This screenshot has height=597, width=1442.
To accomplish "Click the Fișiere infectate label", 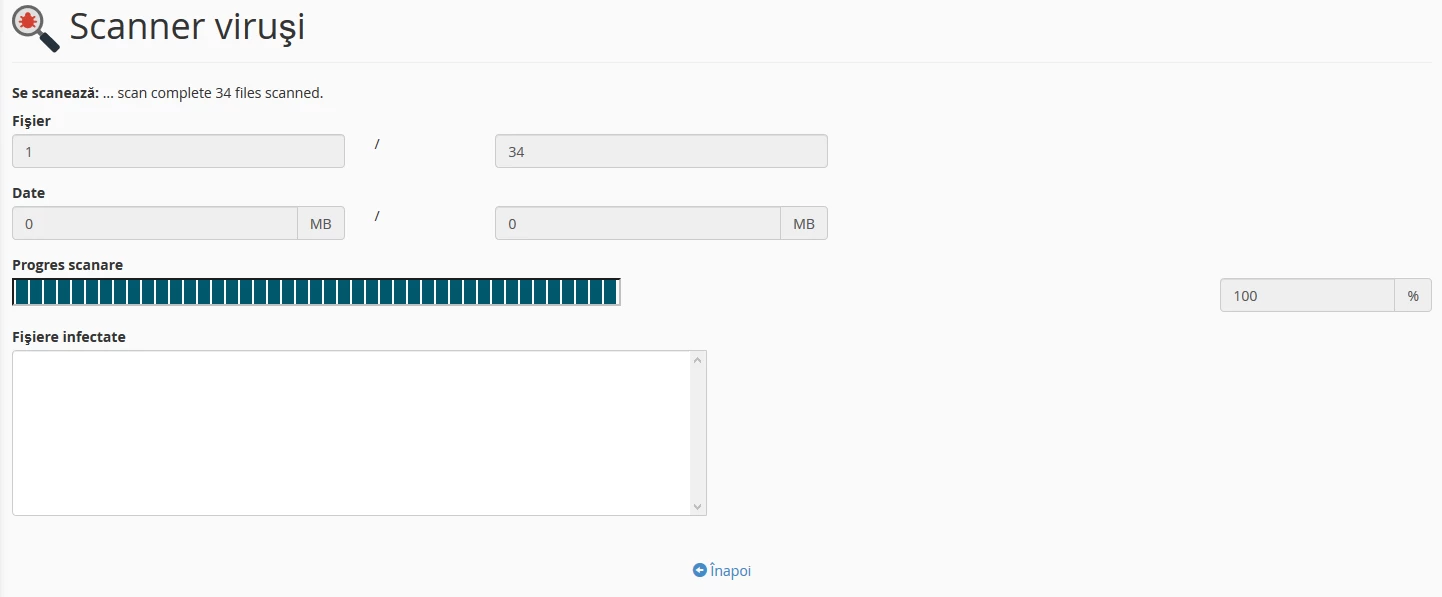I will 69,337.
